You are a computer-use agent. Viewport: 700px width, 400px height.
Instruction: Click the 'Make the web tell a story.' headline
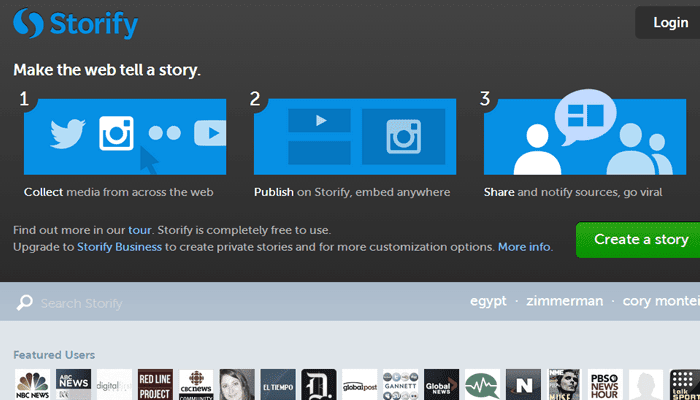pos(107,70)
